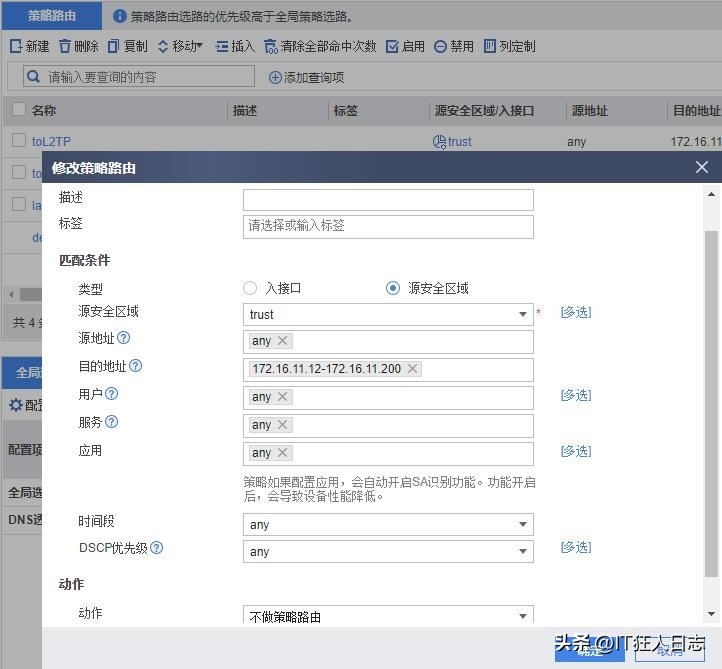The image size is (722, 669).
Task: Remove the any tag in 源地址
Action: [x=283, y=341]
